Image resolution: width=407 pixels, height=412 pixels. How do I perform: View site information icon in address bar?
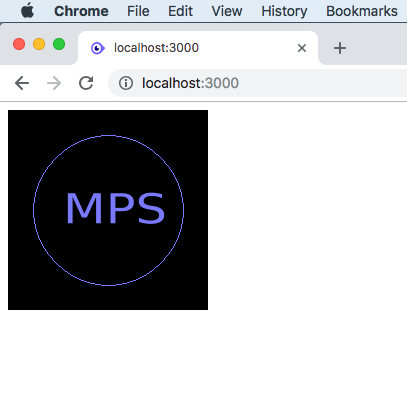point(126,83)
